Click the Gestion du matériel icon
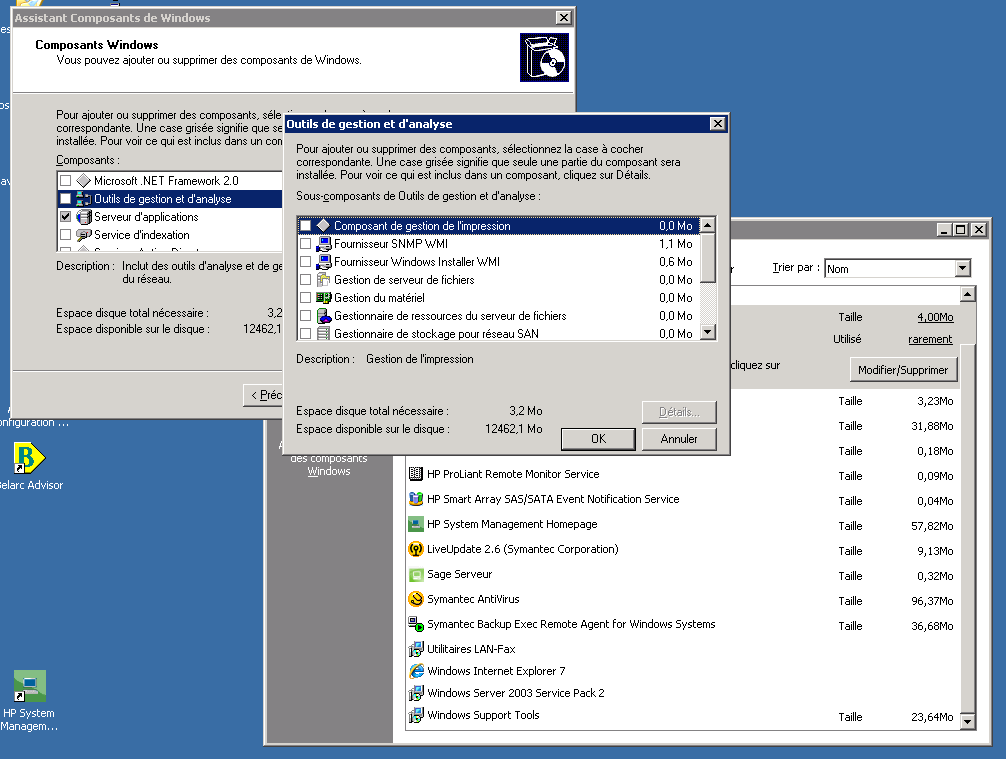Screen dimensions: 1006x759 pyautogui.click(x=323, y=298)
